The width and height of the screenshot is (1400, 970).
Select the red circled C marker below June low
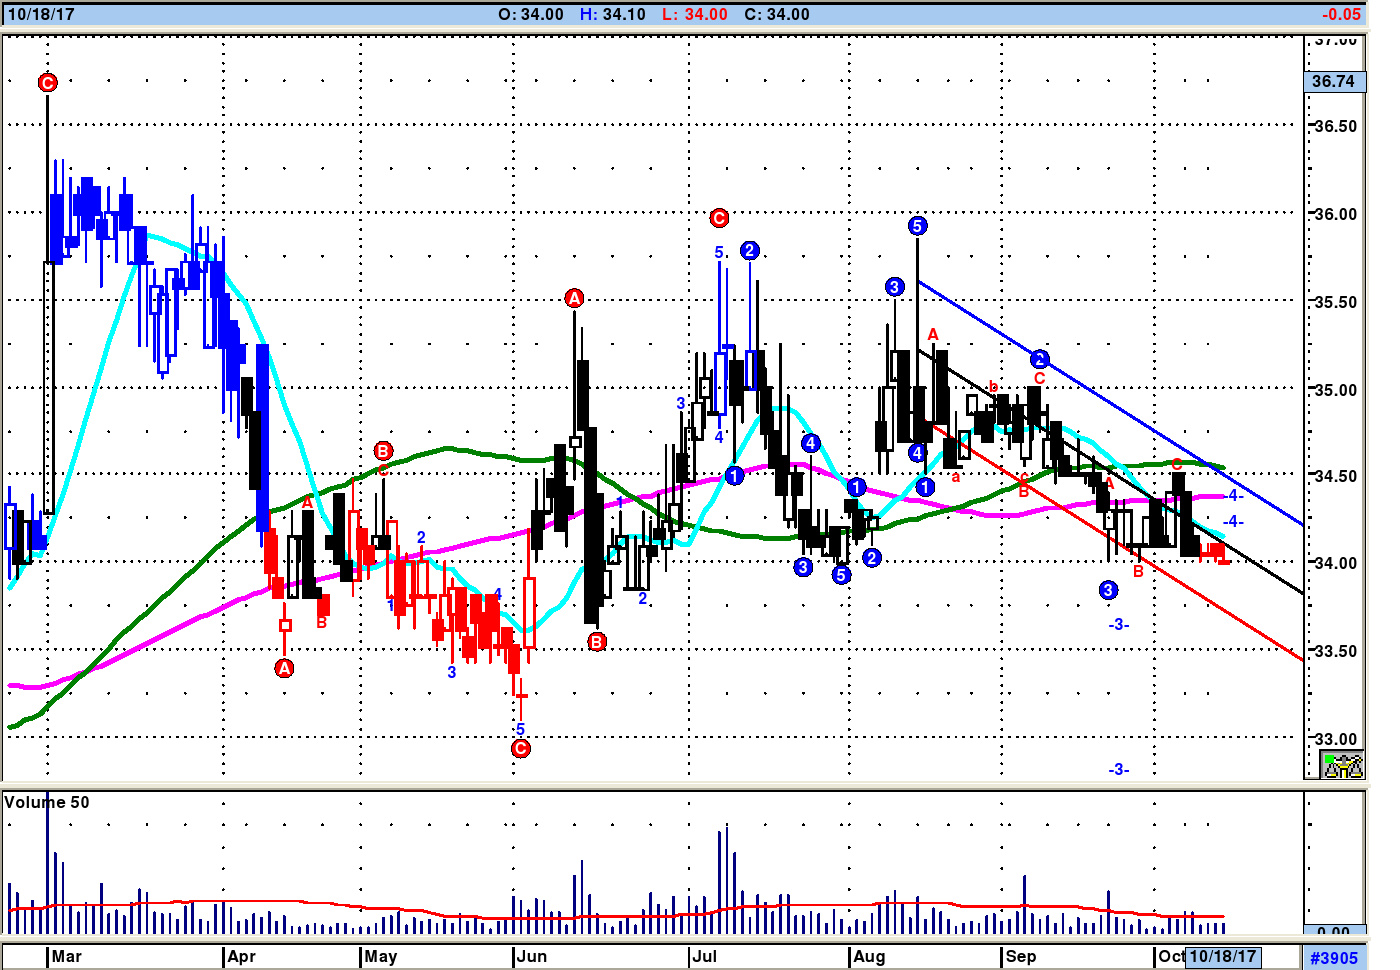click(520, 748)
